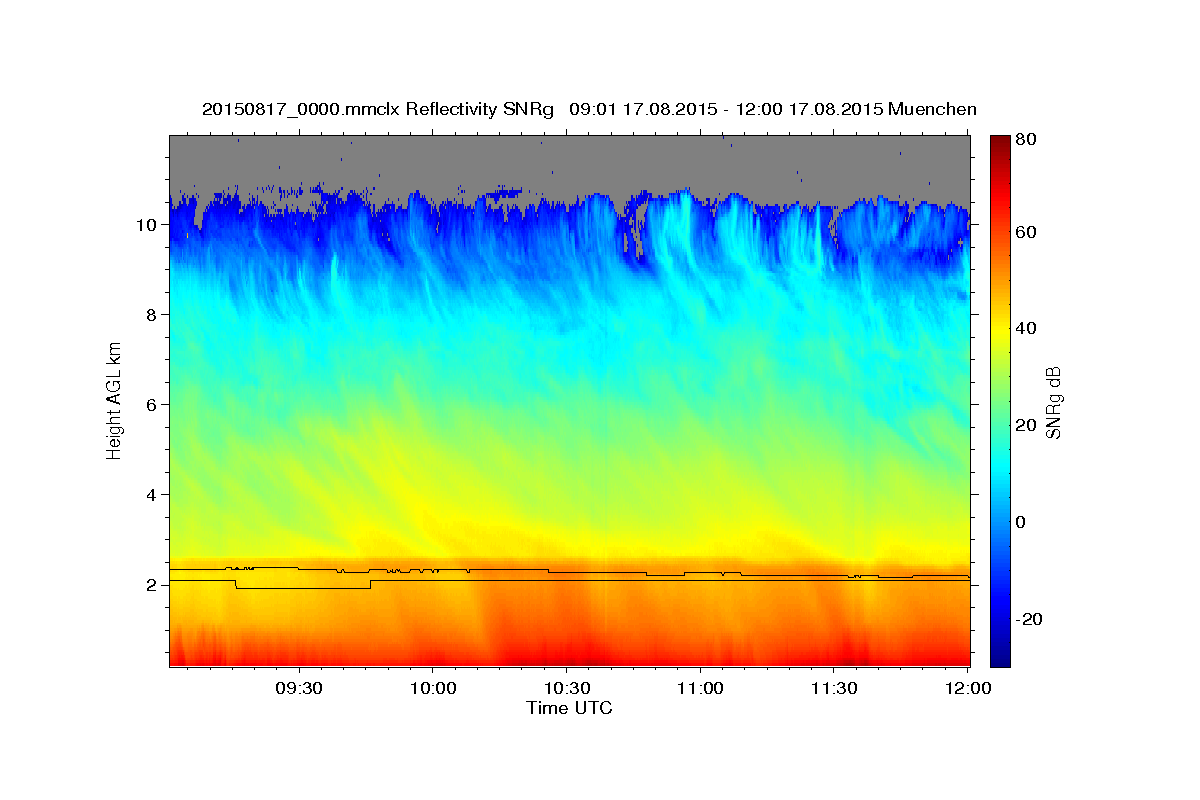This screenshot has width=1200, height=800.
Task: Click the 'Height AGL km' axis label
Action: [x=114, y=401]
